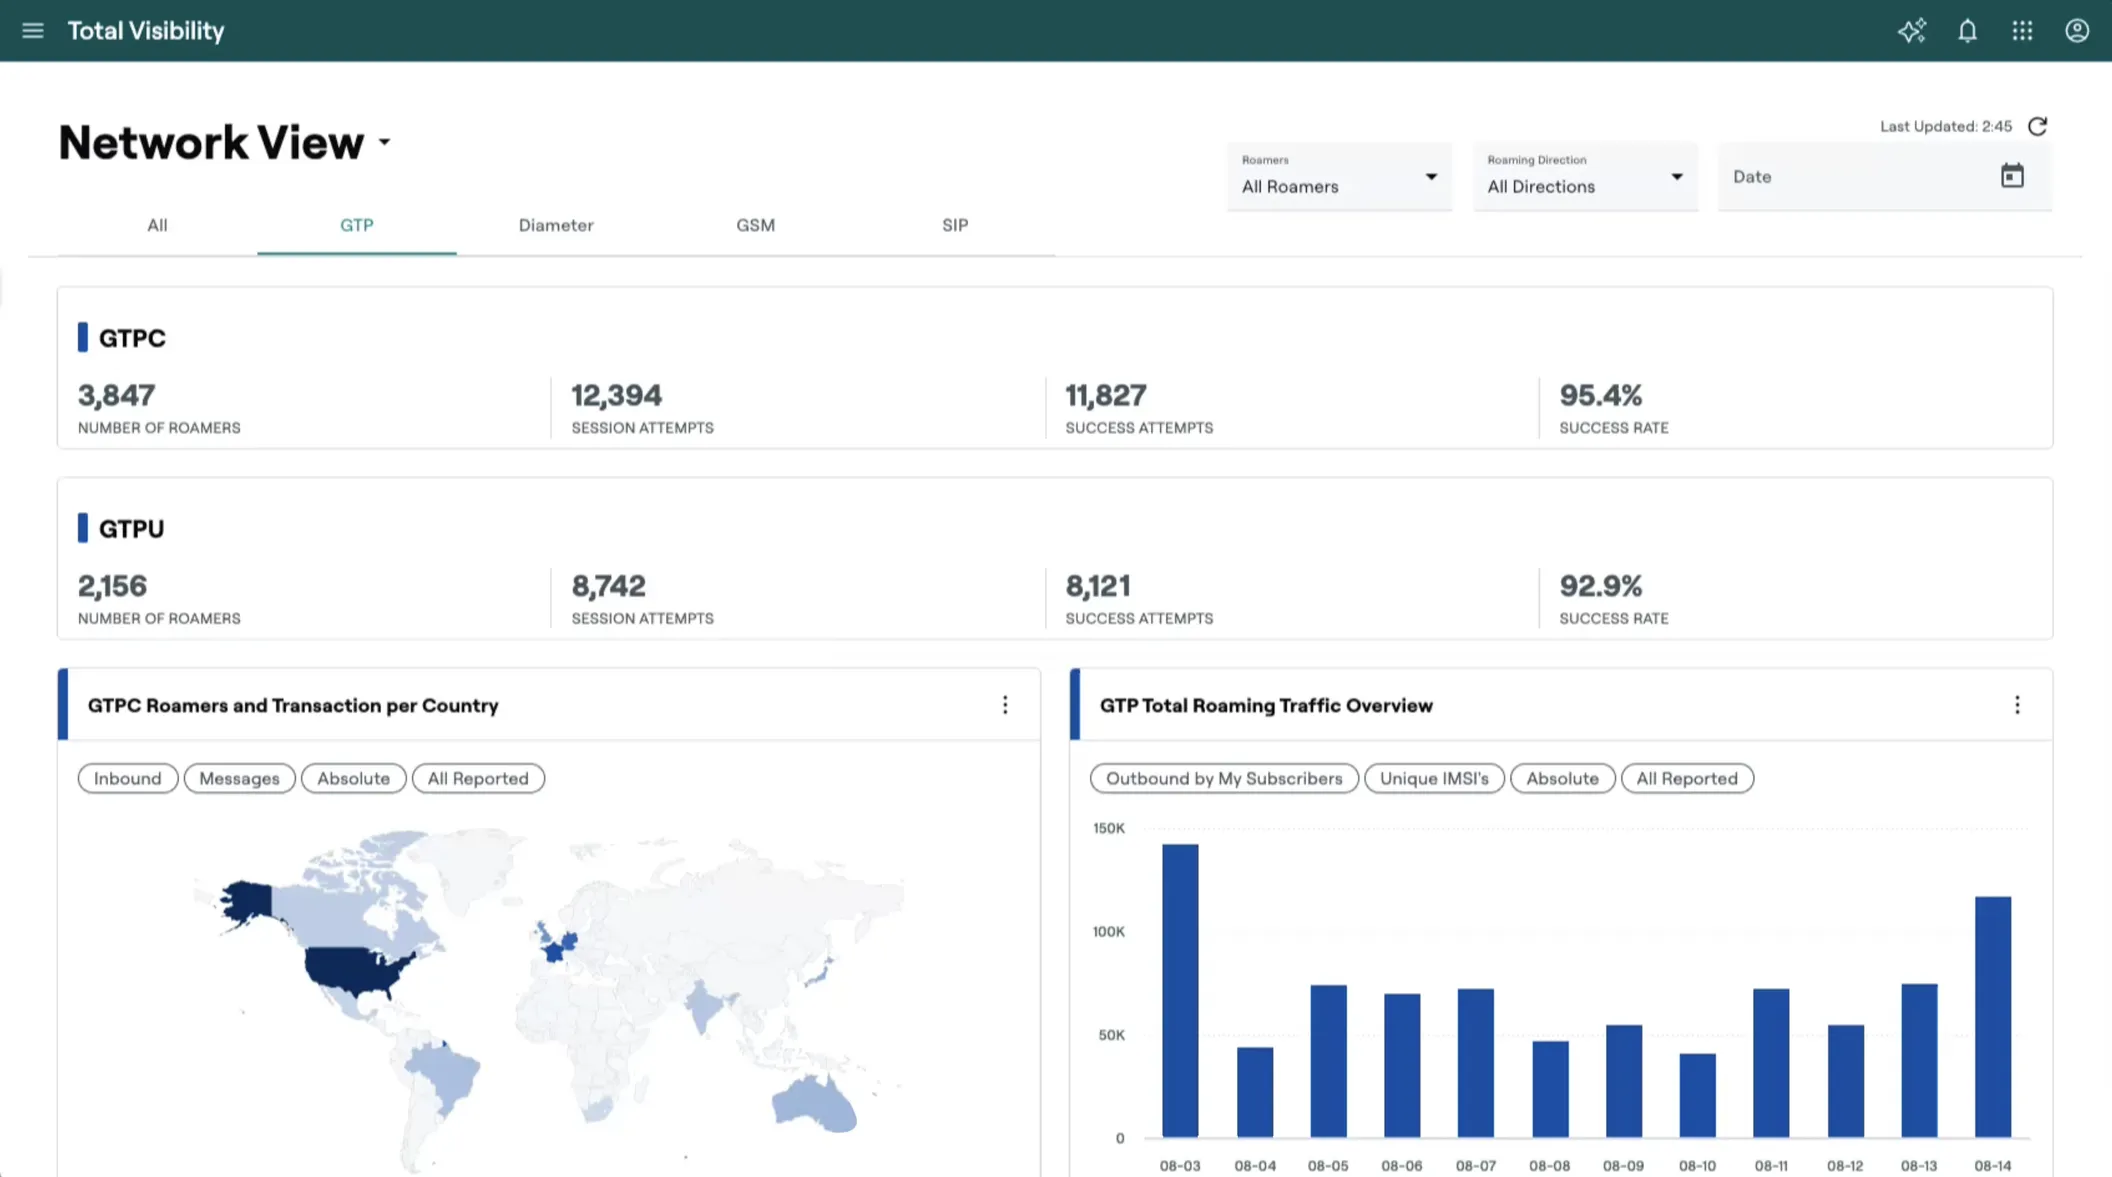Expand the Network View title dropdown
Screen dimensions: 2112x1177
384,143
